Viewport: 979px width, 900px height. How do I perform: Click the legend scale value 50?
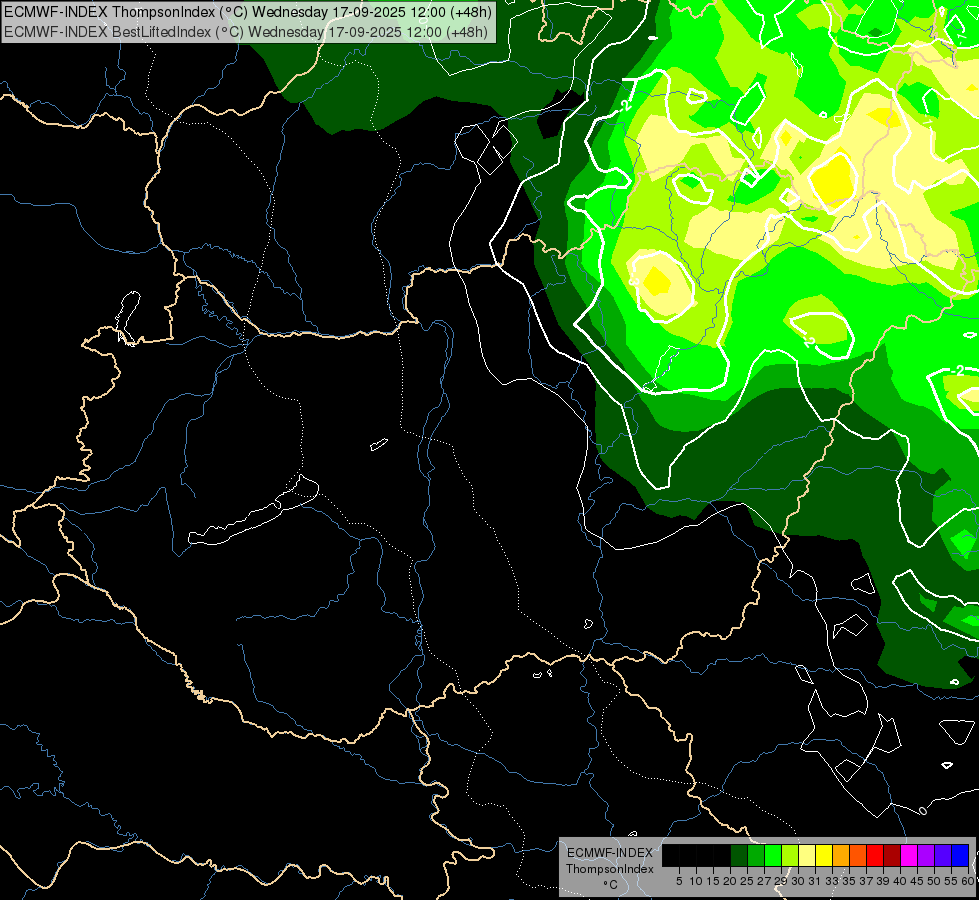pos(934,881)
